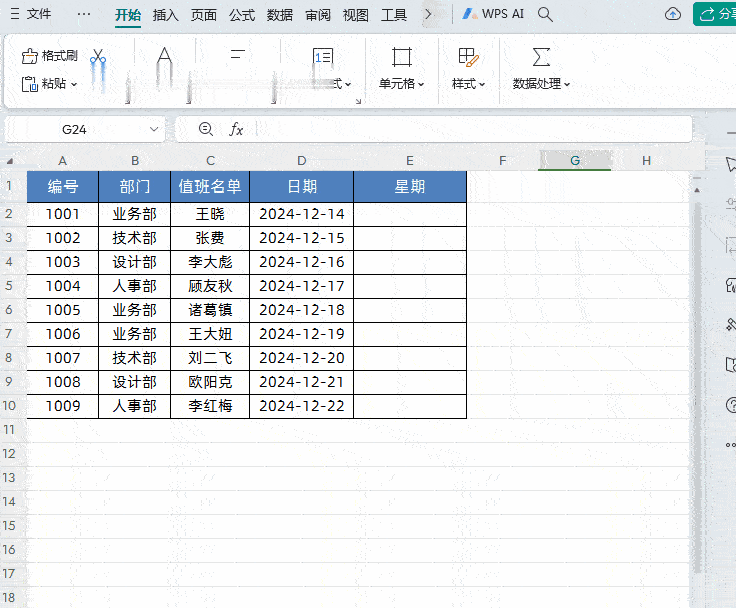The height and width of the screenshot is (608, 736).
Task: Select cell containing 1005
Action: [x=63, y=310]
